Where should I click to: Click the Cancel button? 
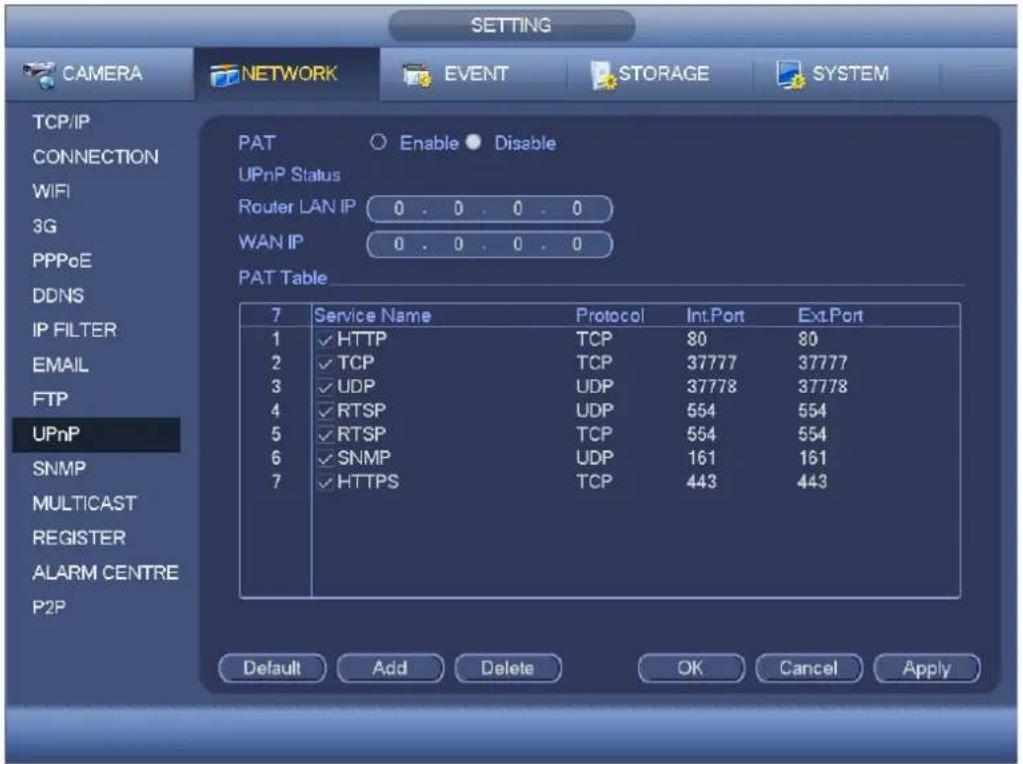click(x=808, y=668)
